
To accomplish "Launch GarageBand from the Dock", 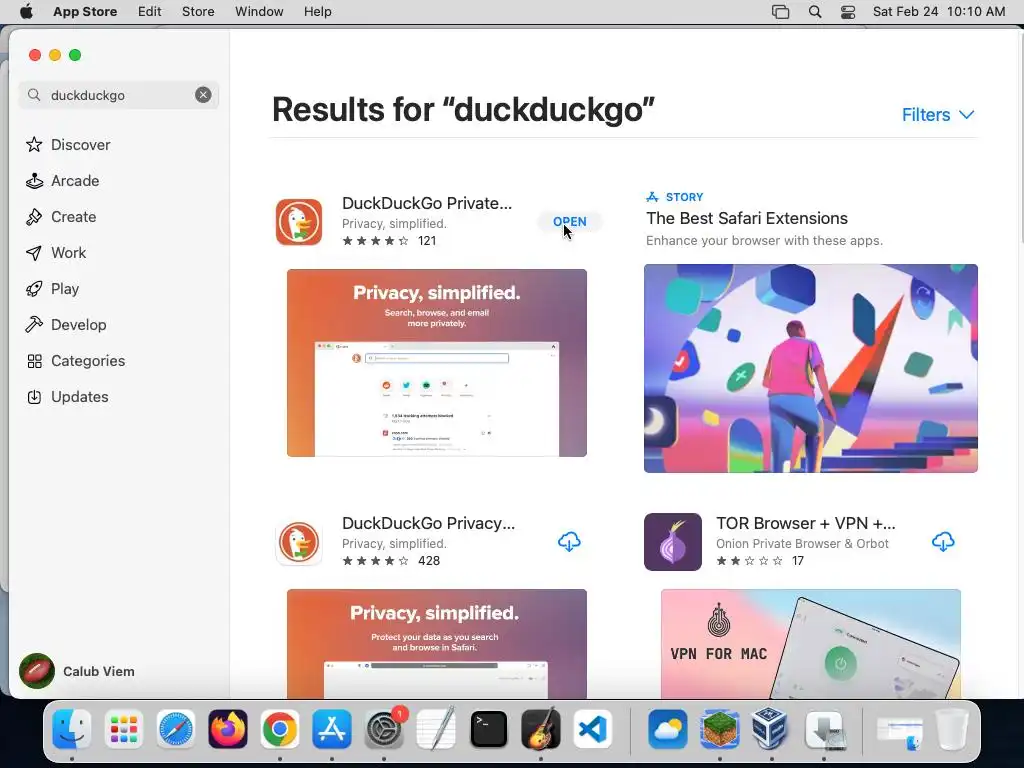I will click(541, 729).
